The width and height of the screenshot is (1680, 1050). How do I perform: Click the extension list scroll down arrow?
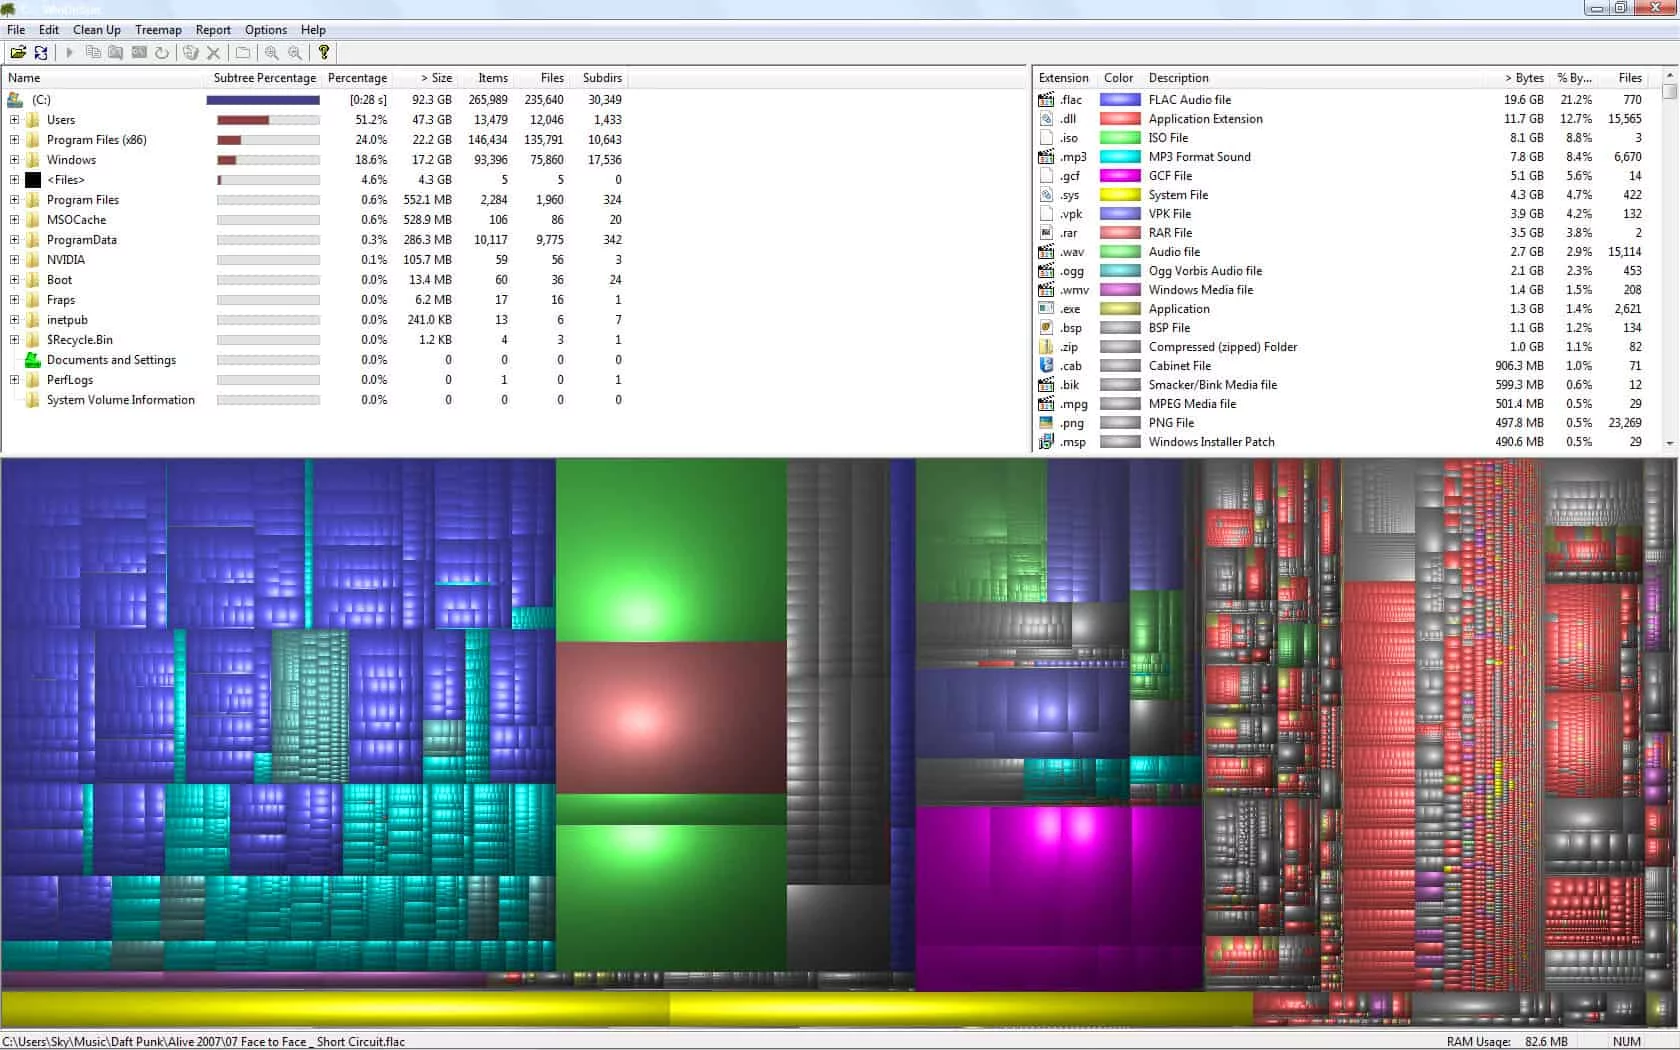[1670, 443]
